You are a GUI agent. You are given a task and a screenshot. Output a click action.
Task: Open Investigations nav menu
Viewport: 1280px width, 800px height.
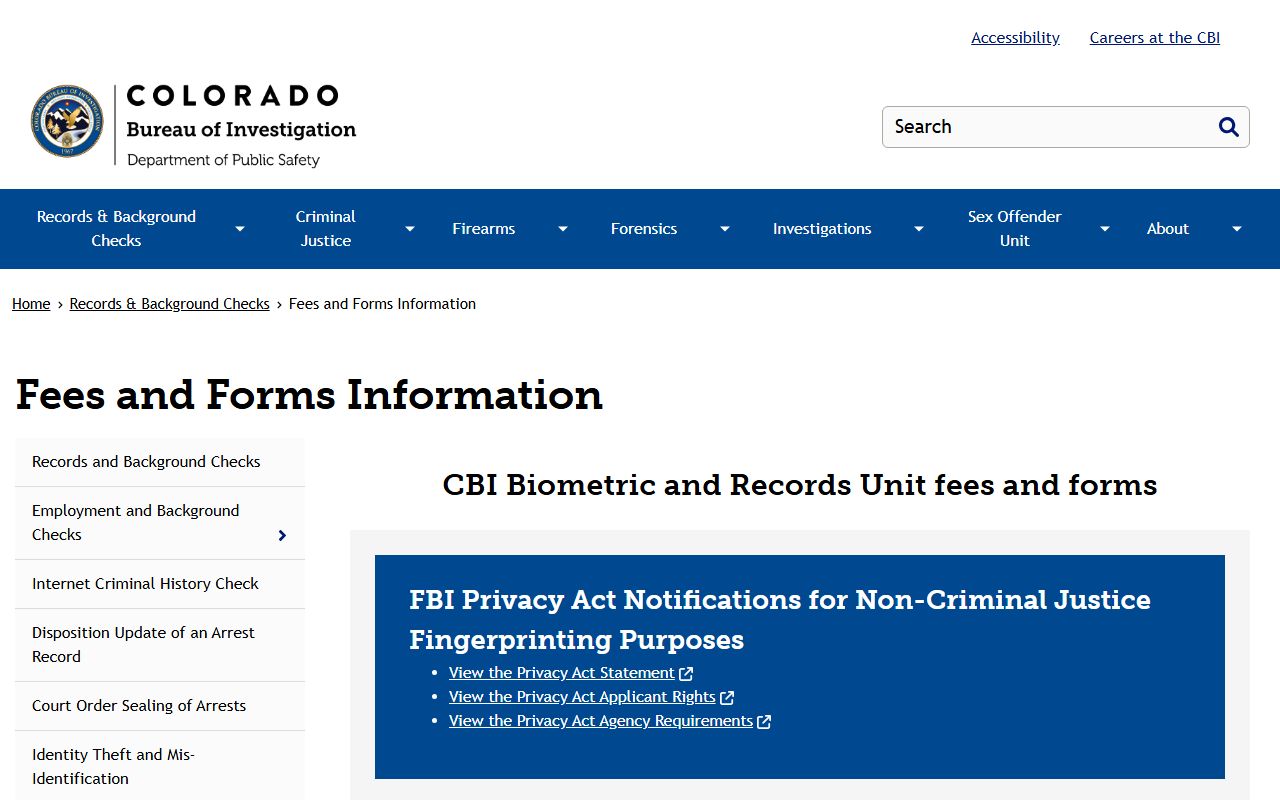click(822, 229)
